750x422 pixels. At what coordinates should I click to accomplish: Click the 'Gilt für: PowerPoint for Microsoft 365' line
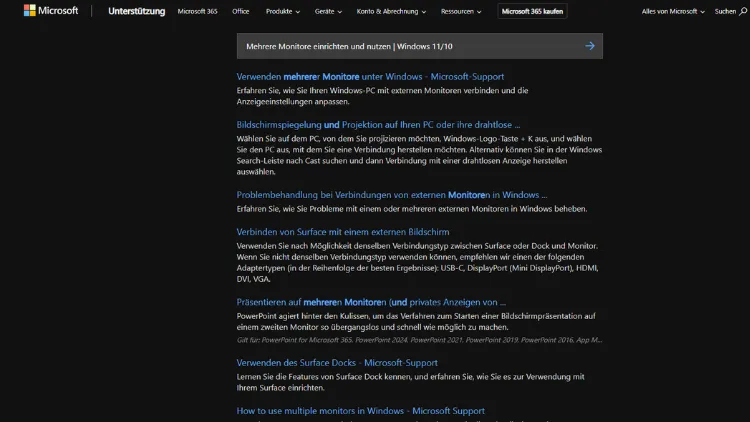[x=419, y=340]
